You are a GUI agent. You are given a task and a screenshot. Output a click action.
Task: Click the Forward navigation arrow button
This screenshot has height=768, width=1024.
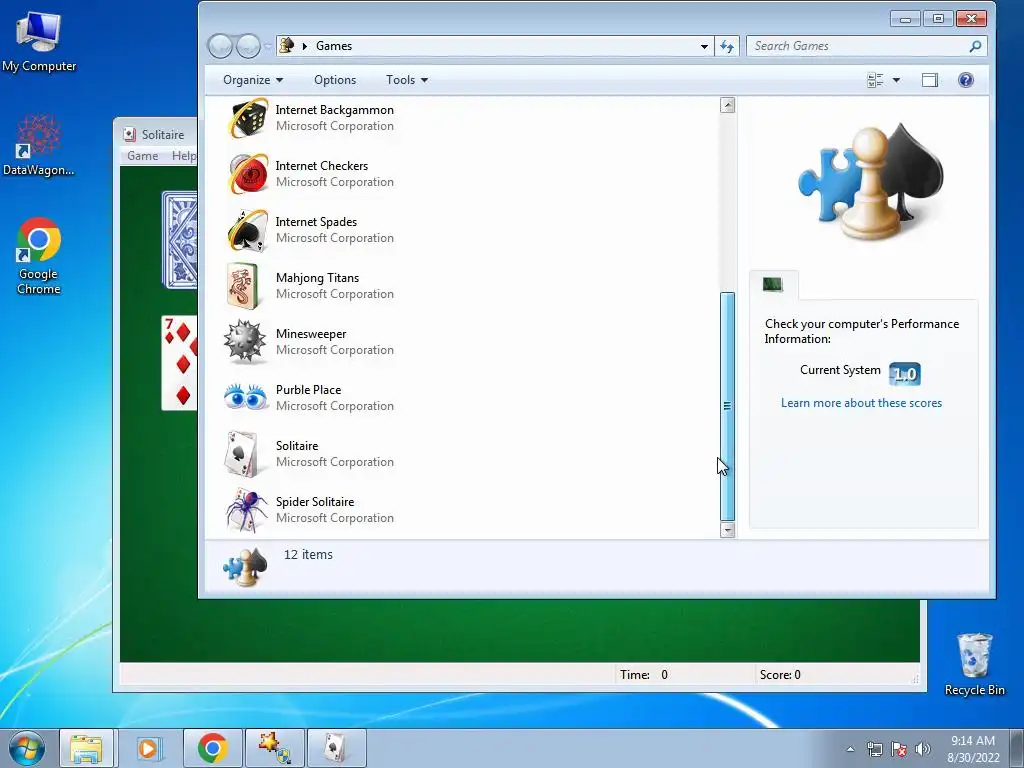pyautogui.click(x=248, y=46)
